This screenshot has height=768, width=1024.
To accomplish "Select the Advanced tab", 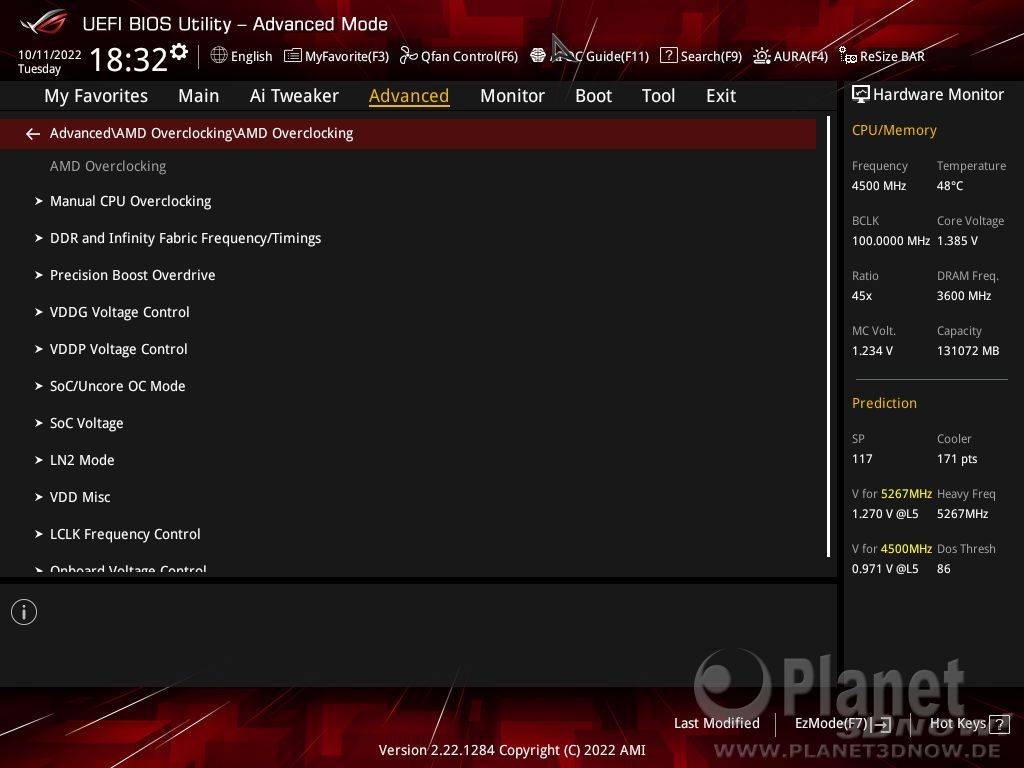I will pyautogui.click(x=409, y=96).
